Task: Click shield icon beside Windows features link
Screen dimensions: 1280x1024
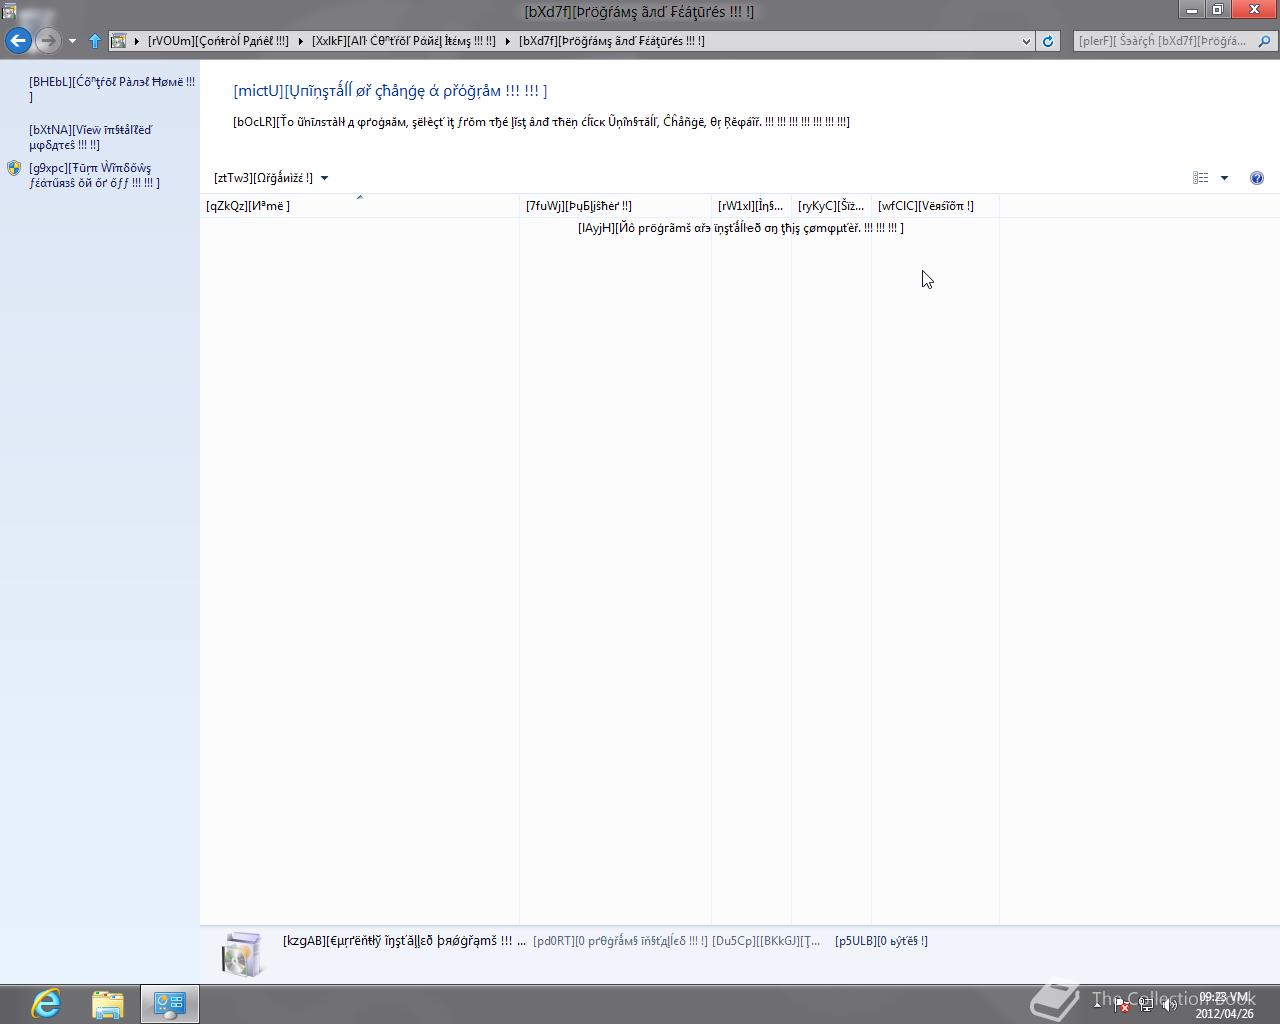Action: [14, 168]
